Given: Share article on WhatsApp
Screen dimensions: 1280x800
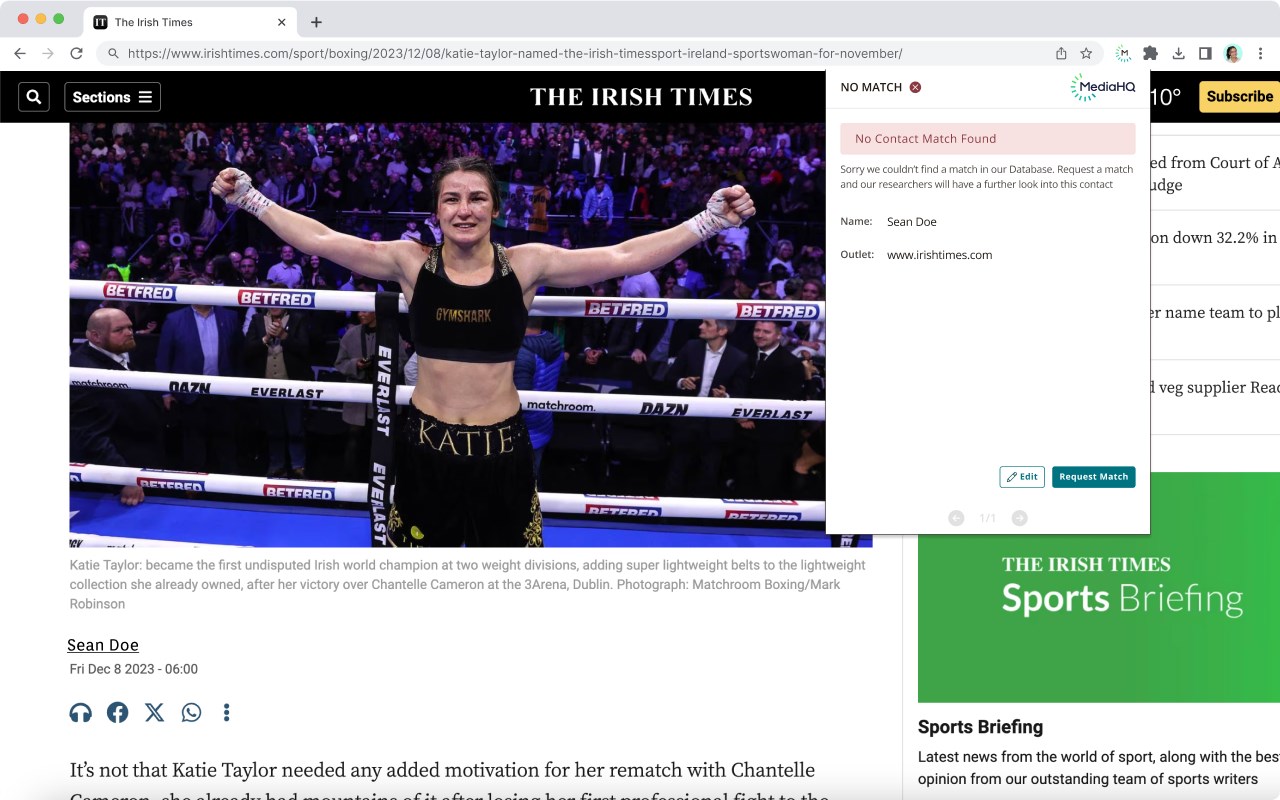Looking at the screenshot, I should tap(191, 712).
